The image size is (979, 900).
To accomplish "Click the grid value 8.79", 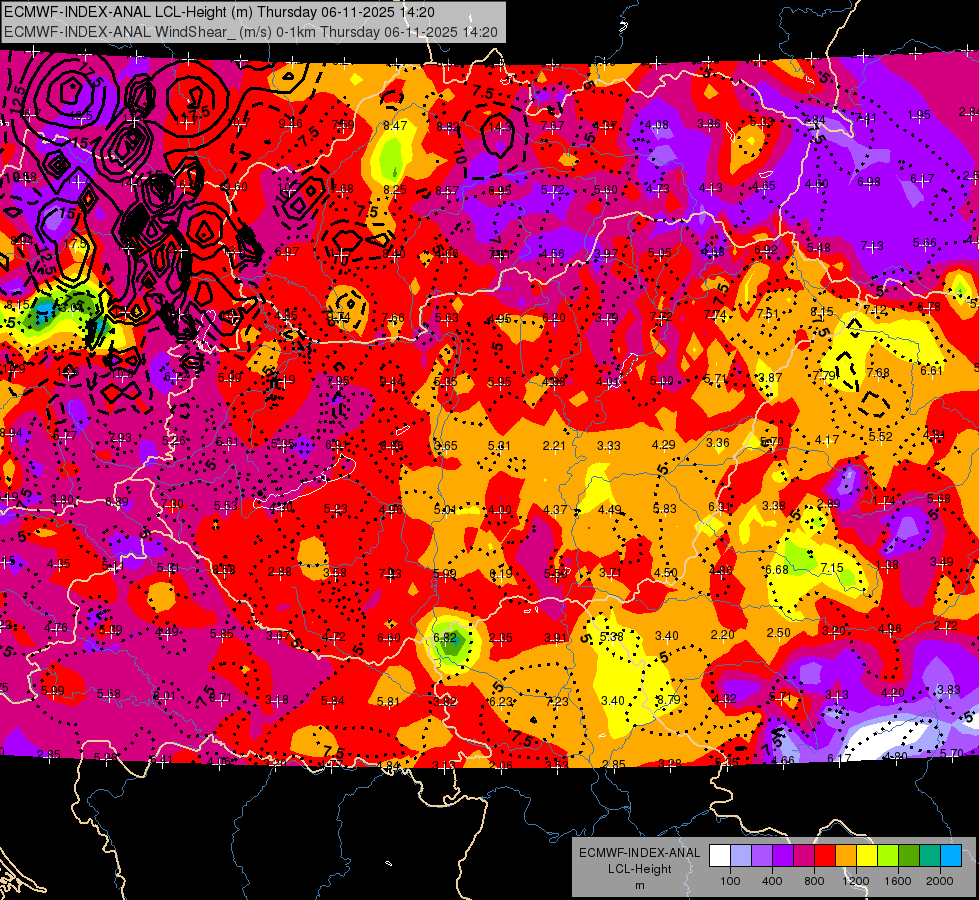I will click(x=668, y=700).
